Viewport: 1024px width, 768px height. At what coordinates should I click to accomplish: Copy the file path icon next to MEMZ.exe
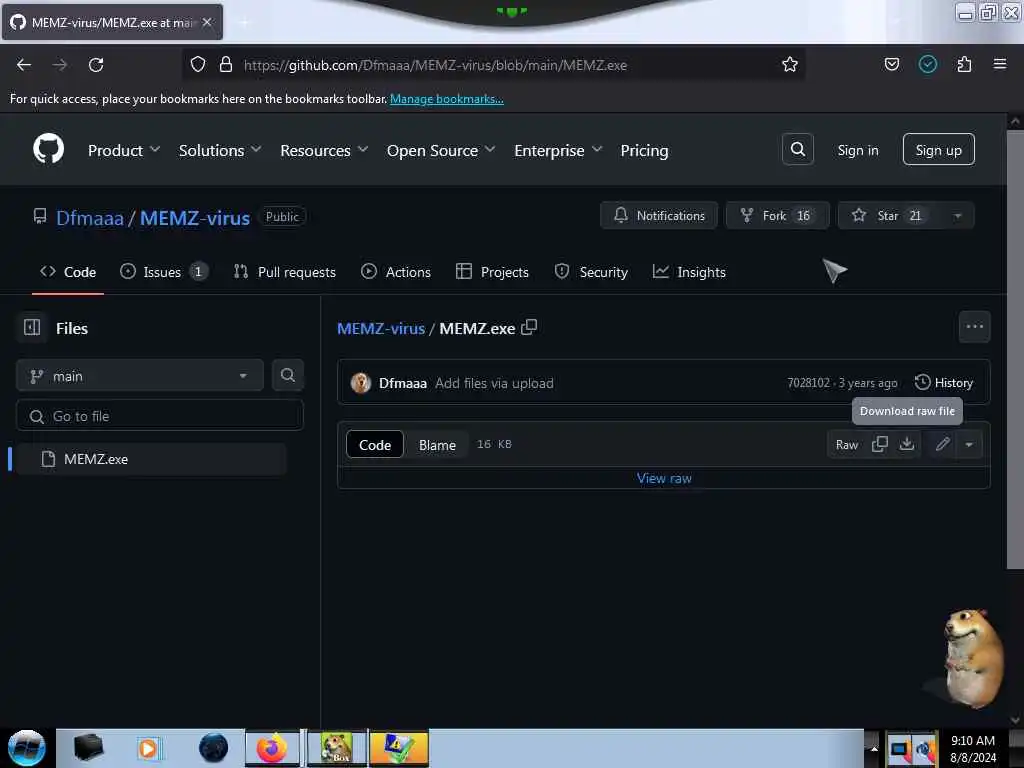tap(529, 327)
